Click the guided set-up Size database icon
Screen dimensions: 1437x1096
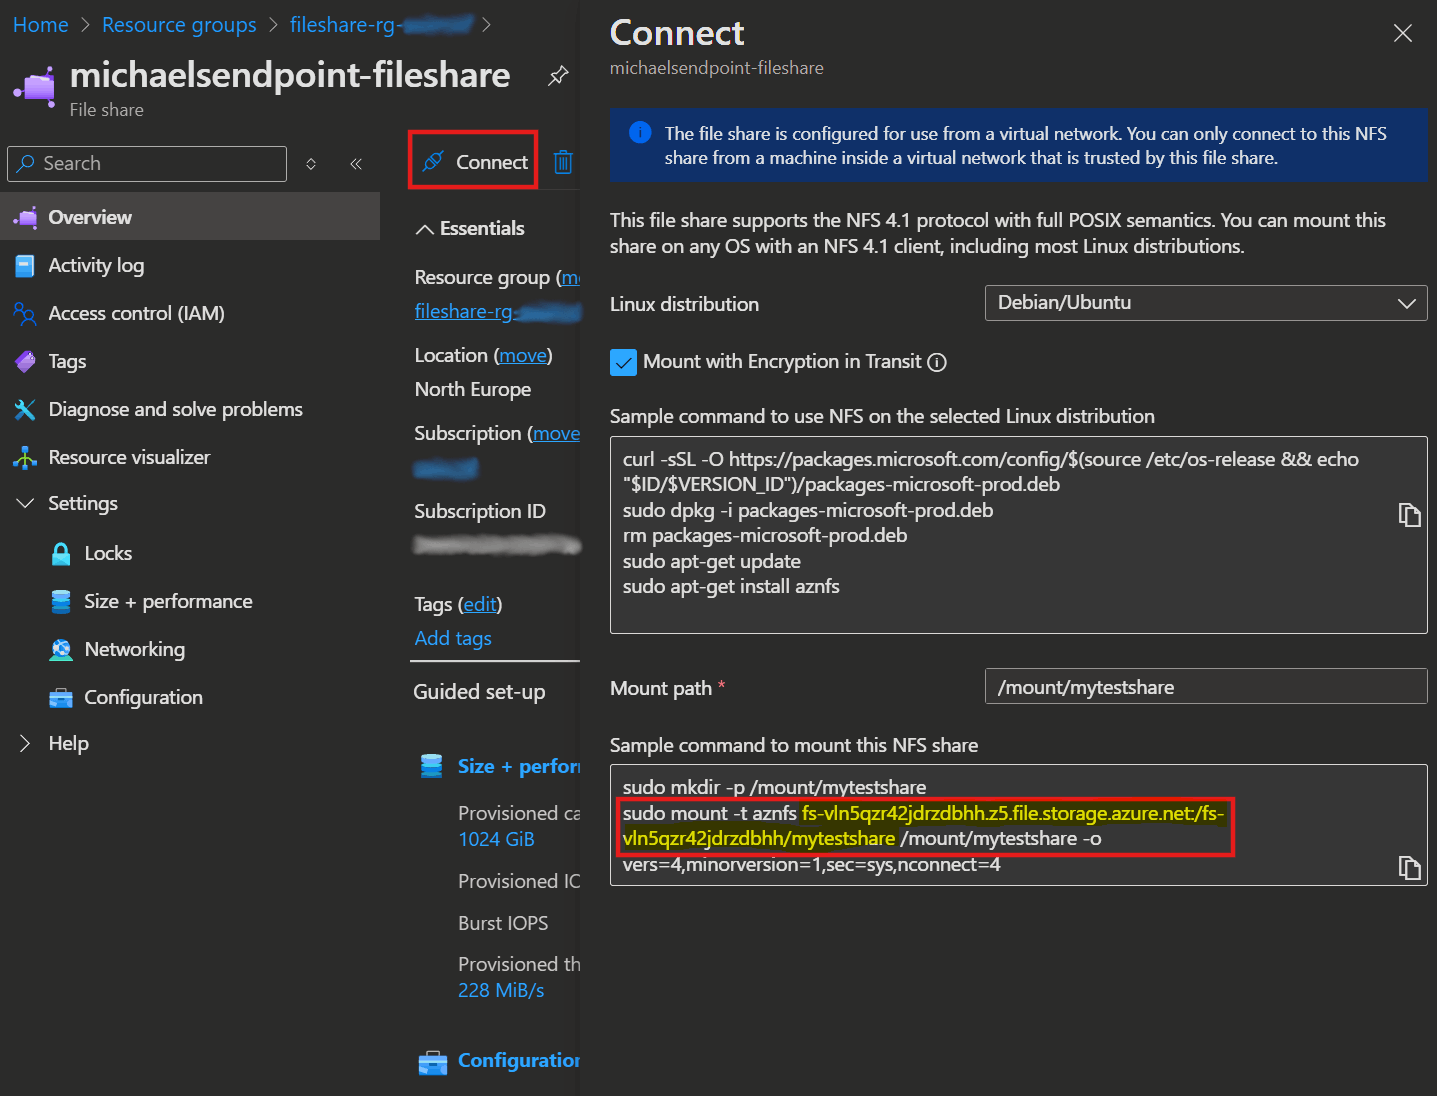coord(432,766)
